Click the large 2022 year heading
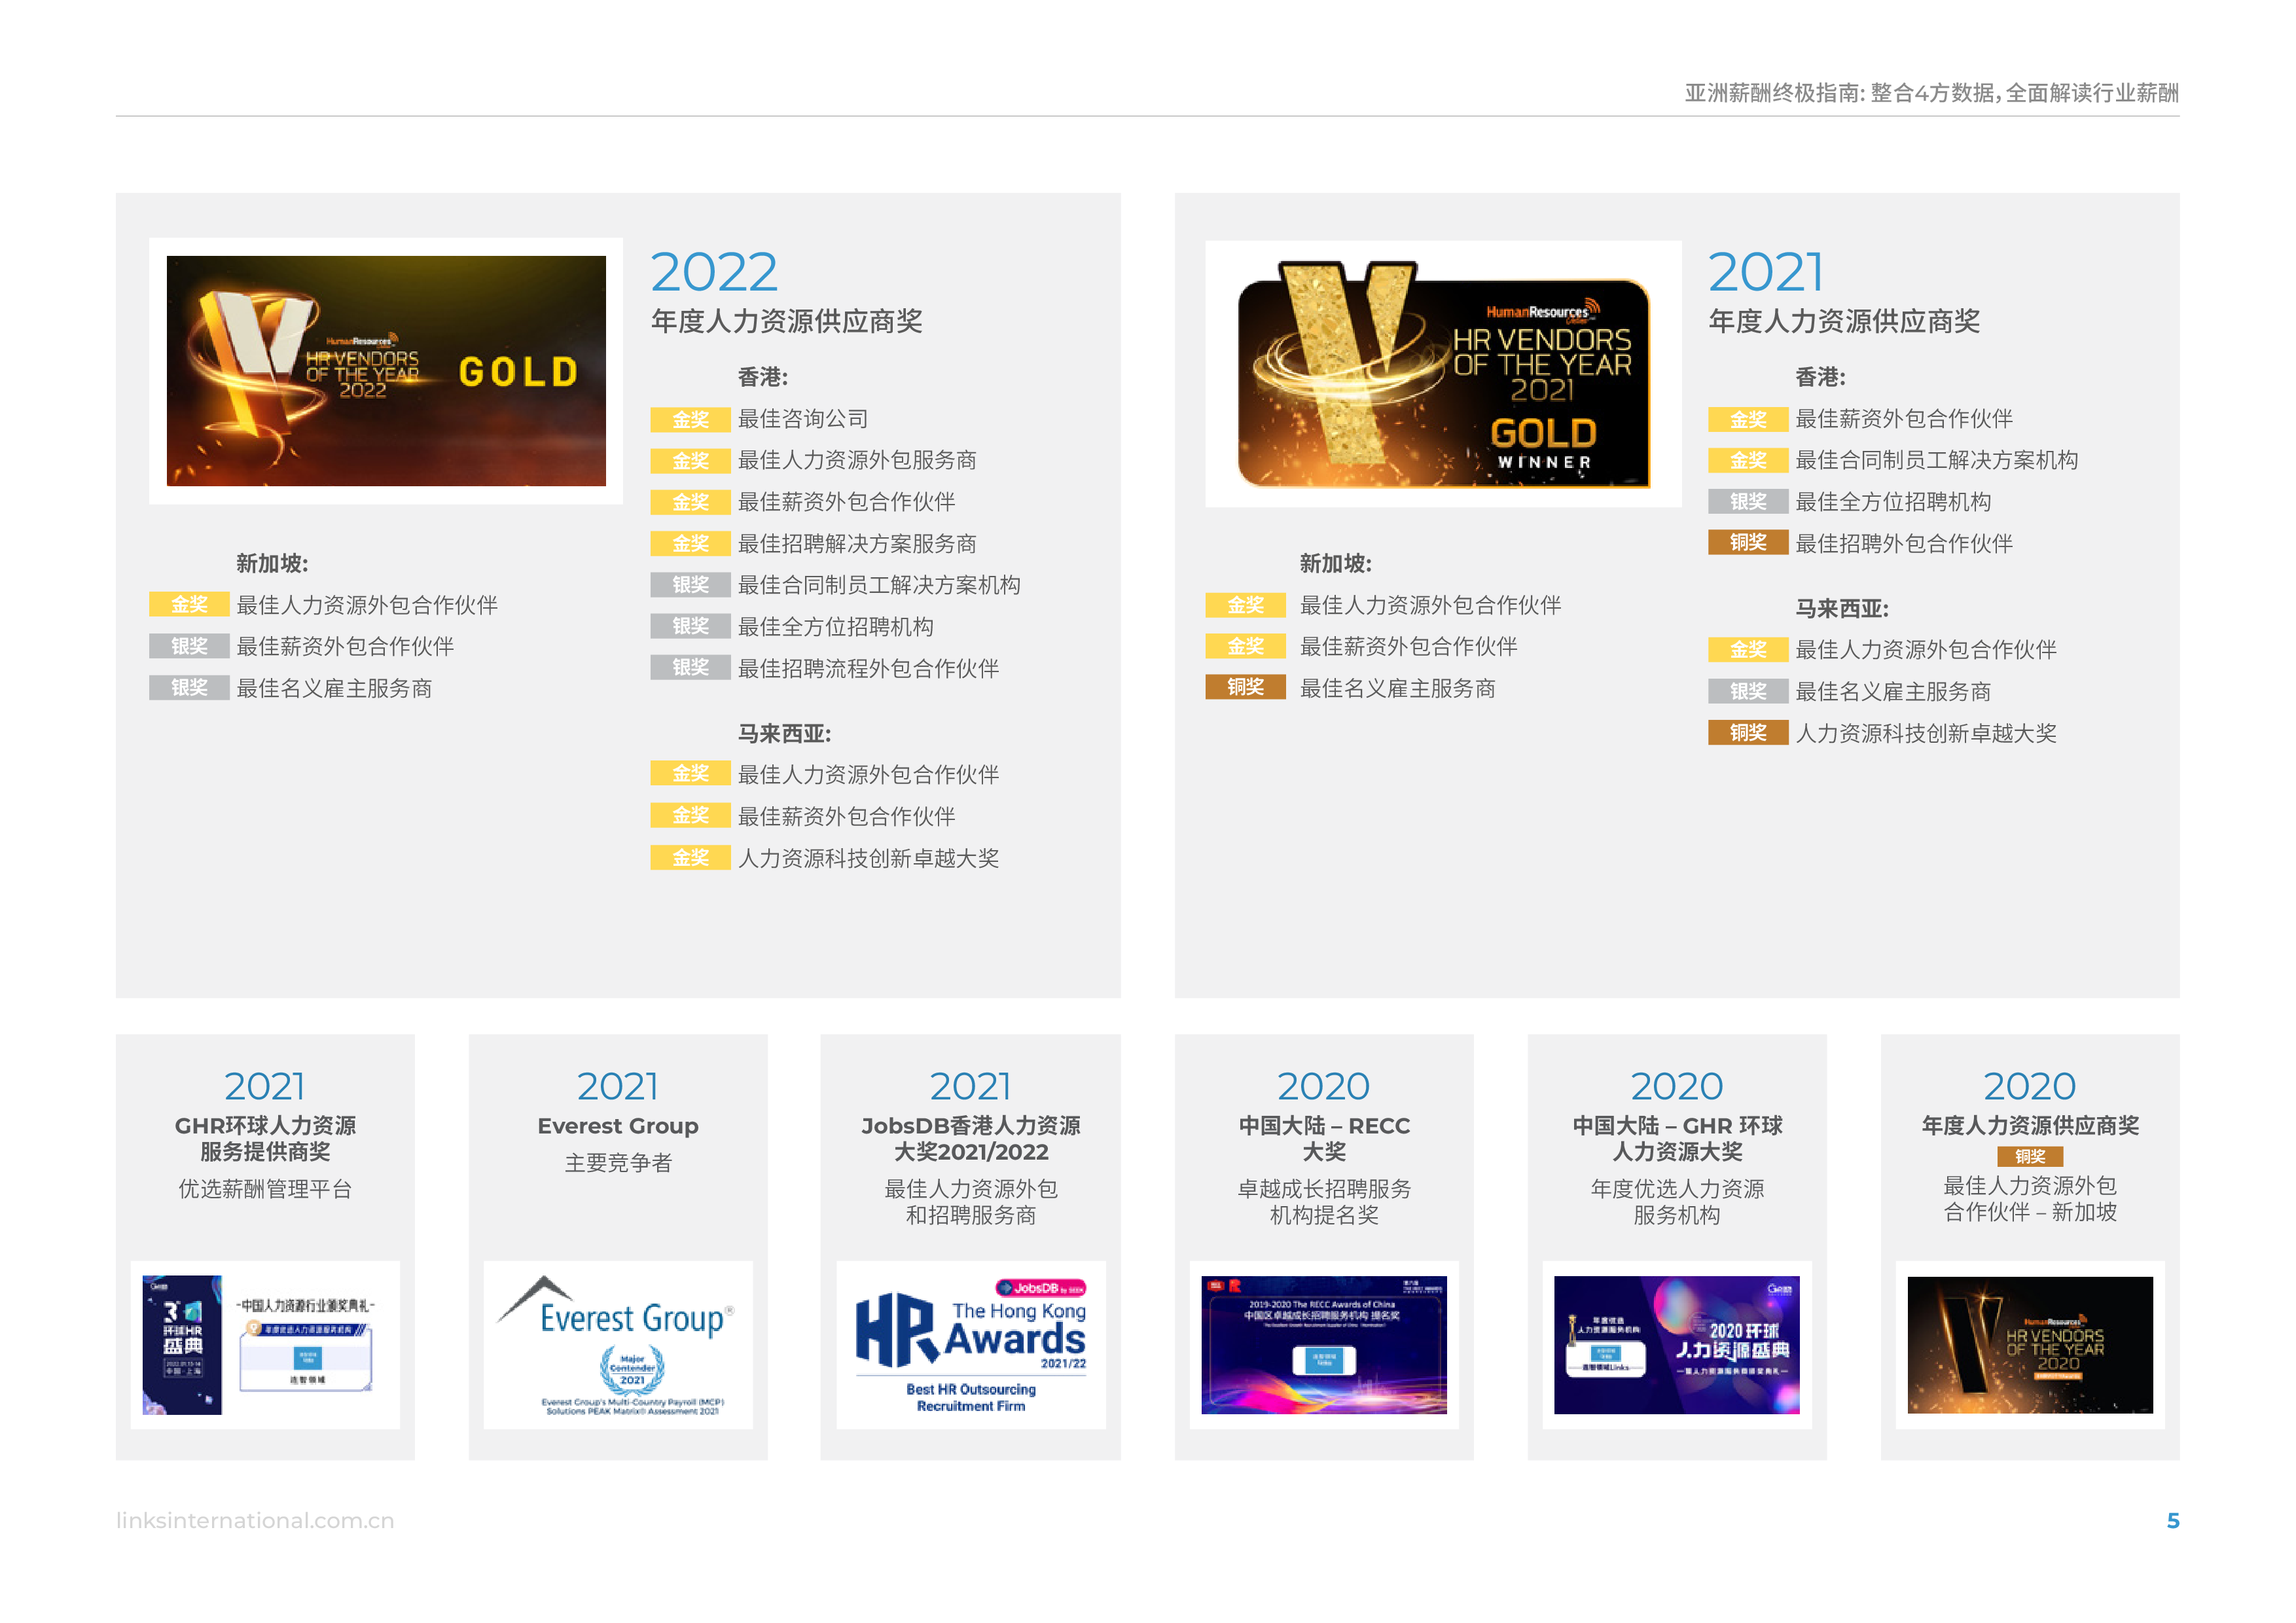The width and height of the screenshot is (2296, 1623). [714, 272]
